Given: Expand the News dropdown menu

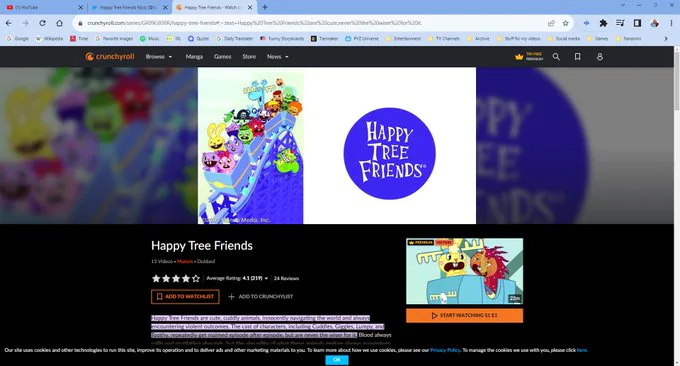Looking at the screenshot, I should [x=278, y=57].
